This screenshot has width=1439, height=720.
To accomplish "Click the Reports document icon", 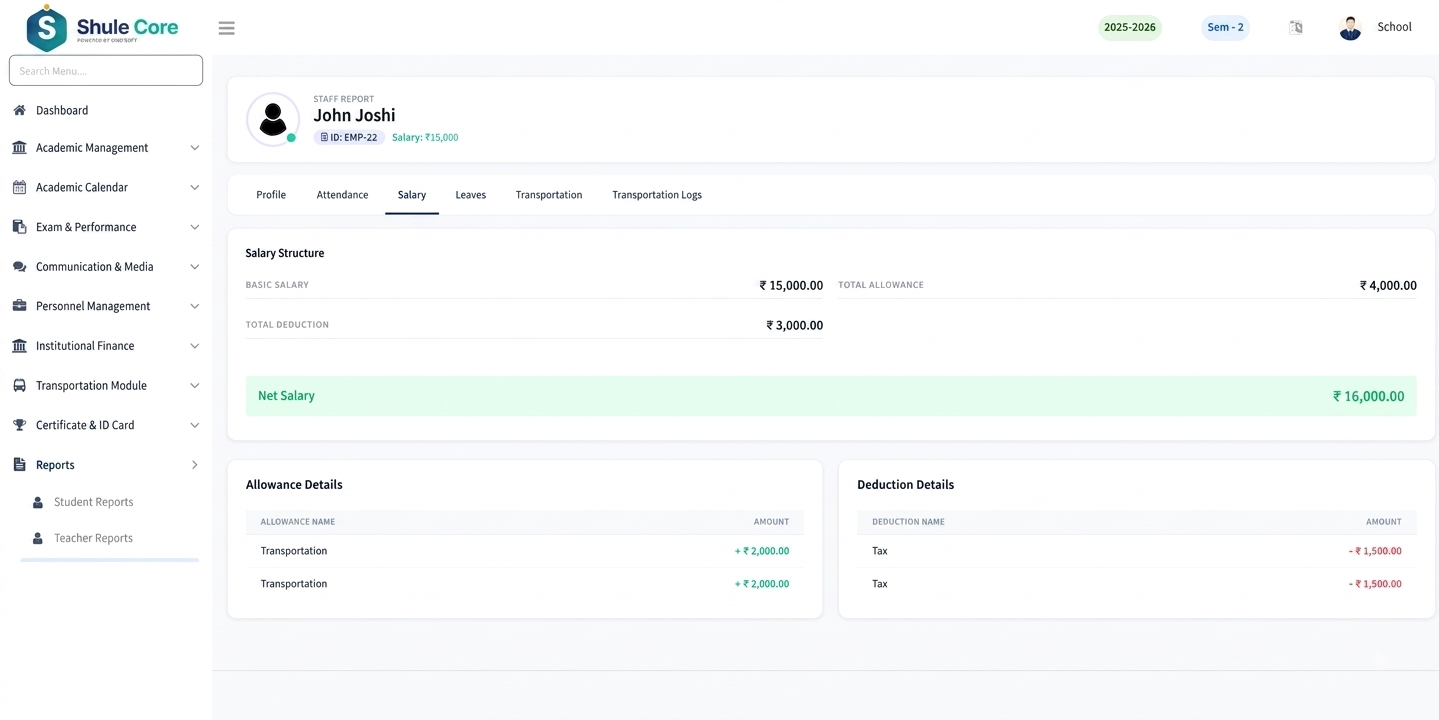I will [19, 465].
